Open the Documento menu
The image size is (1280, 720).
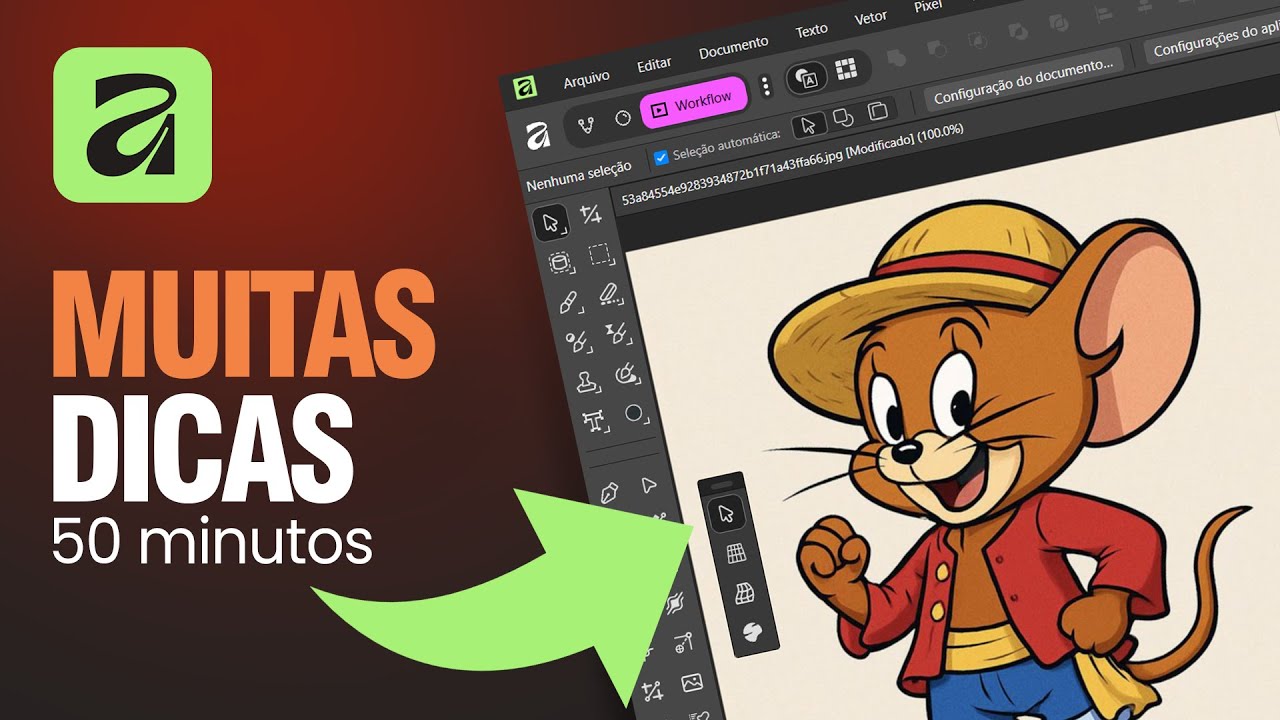[x=734, y=47]
